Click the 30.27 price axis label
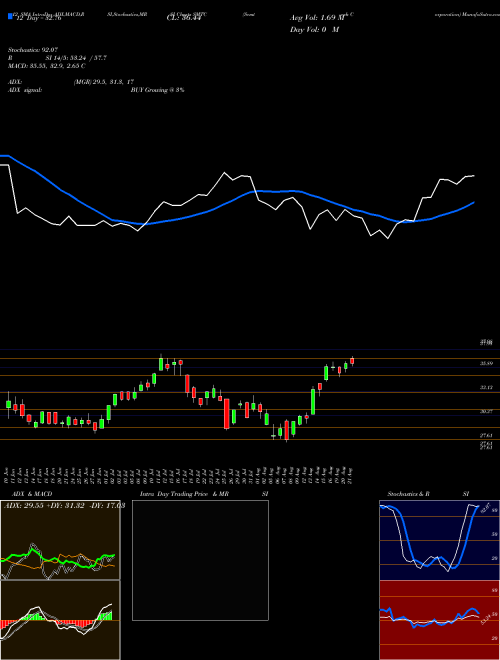This screenshot has height=660, width=500. tap(487, 411)
